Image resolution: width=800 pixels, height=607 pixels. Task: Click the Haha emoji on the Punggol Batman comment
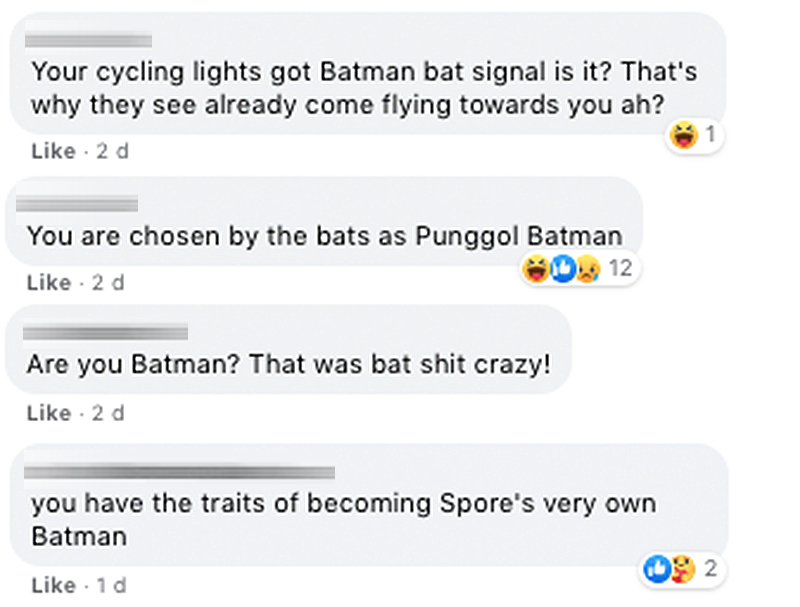[537, 268]
